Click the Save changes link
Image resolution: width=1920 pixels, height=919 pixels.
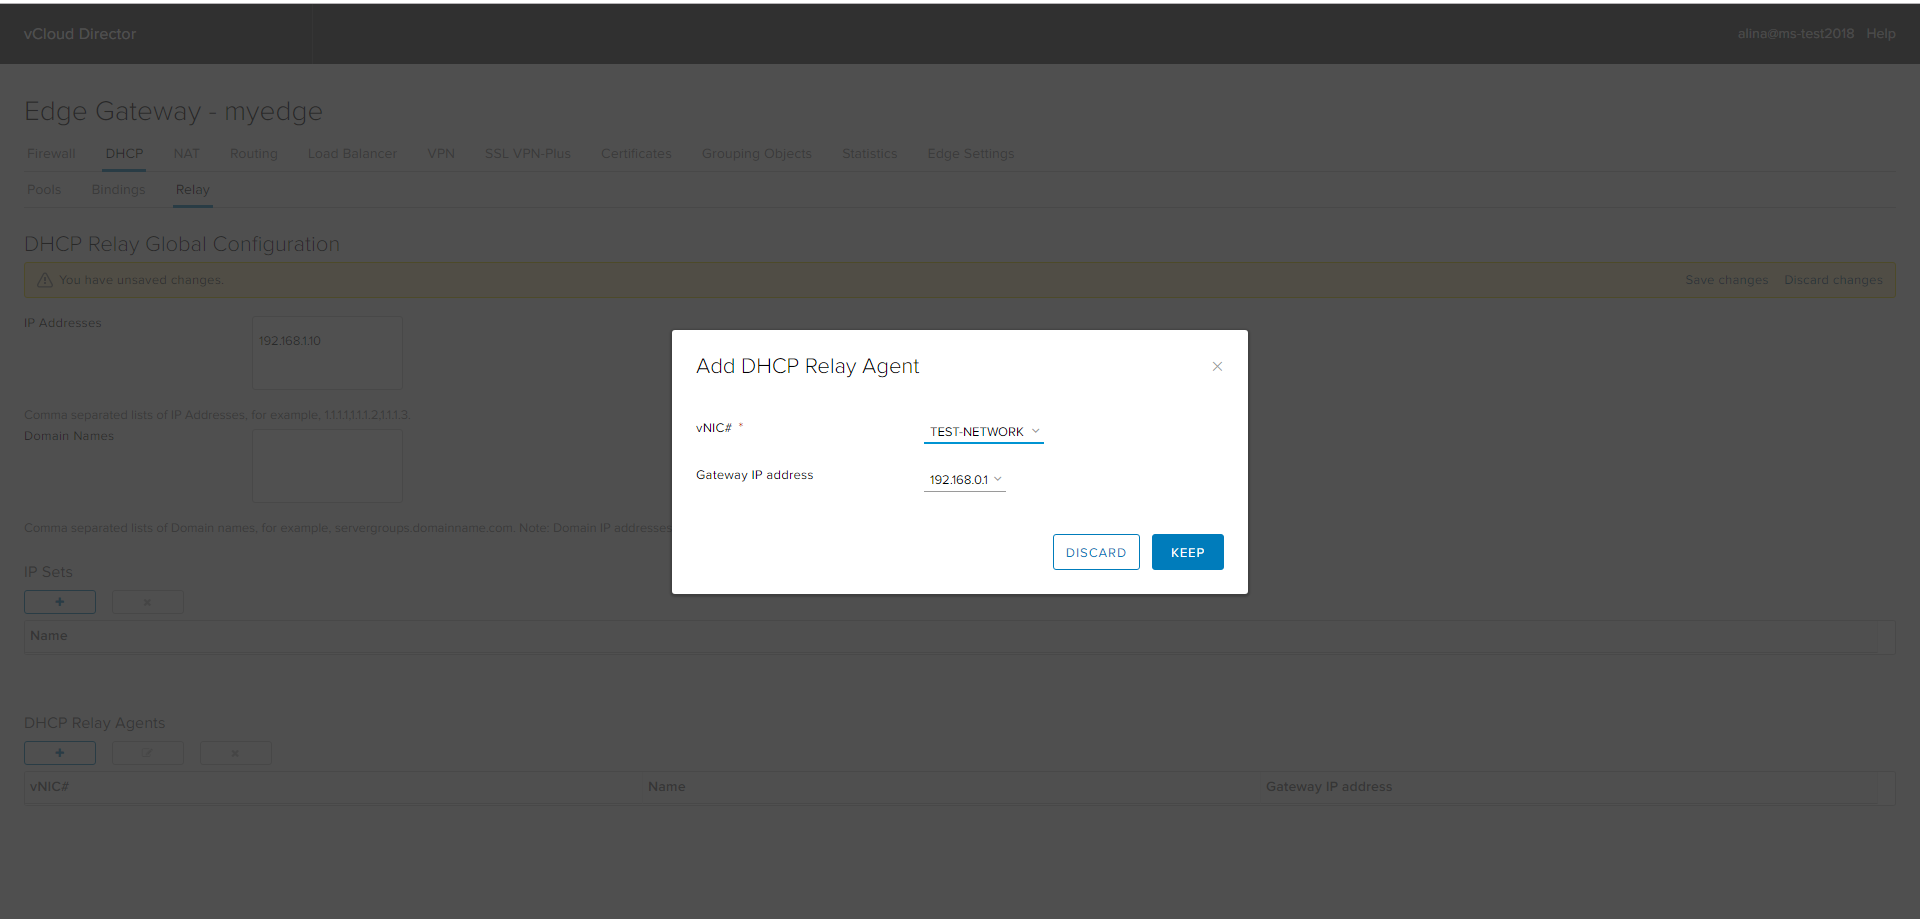1726,279
